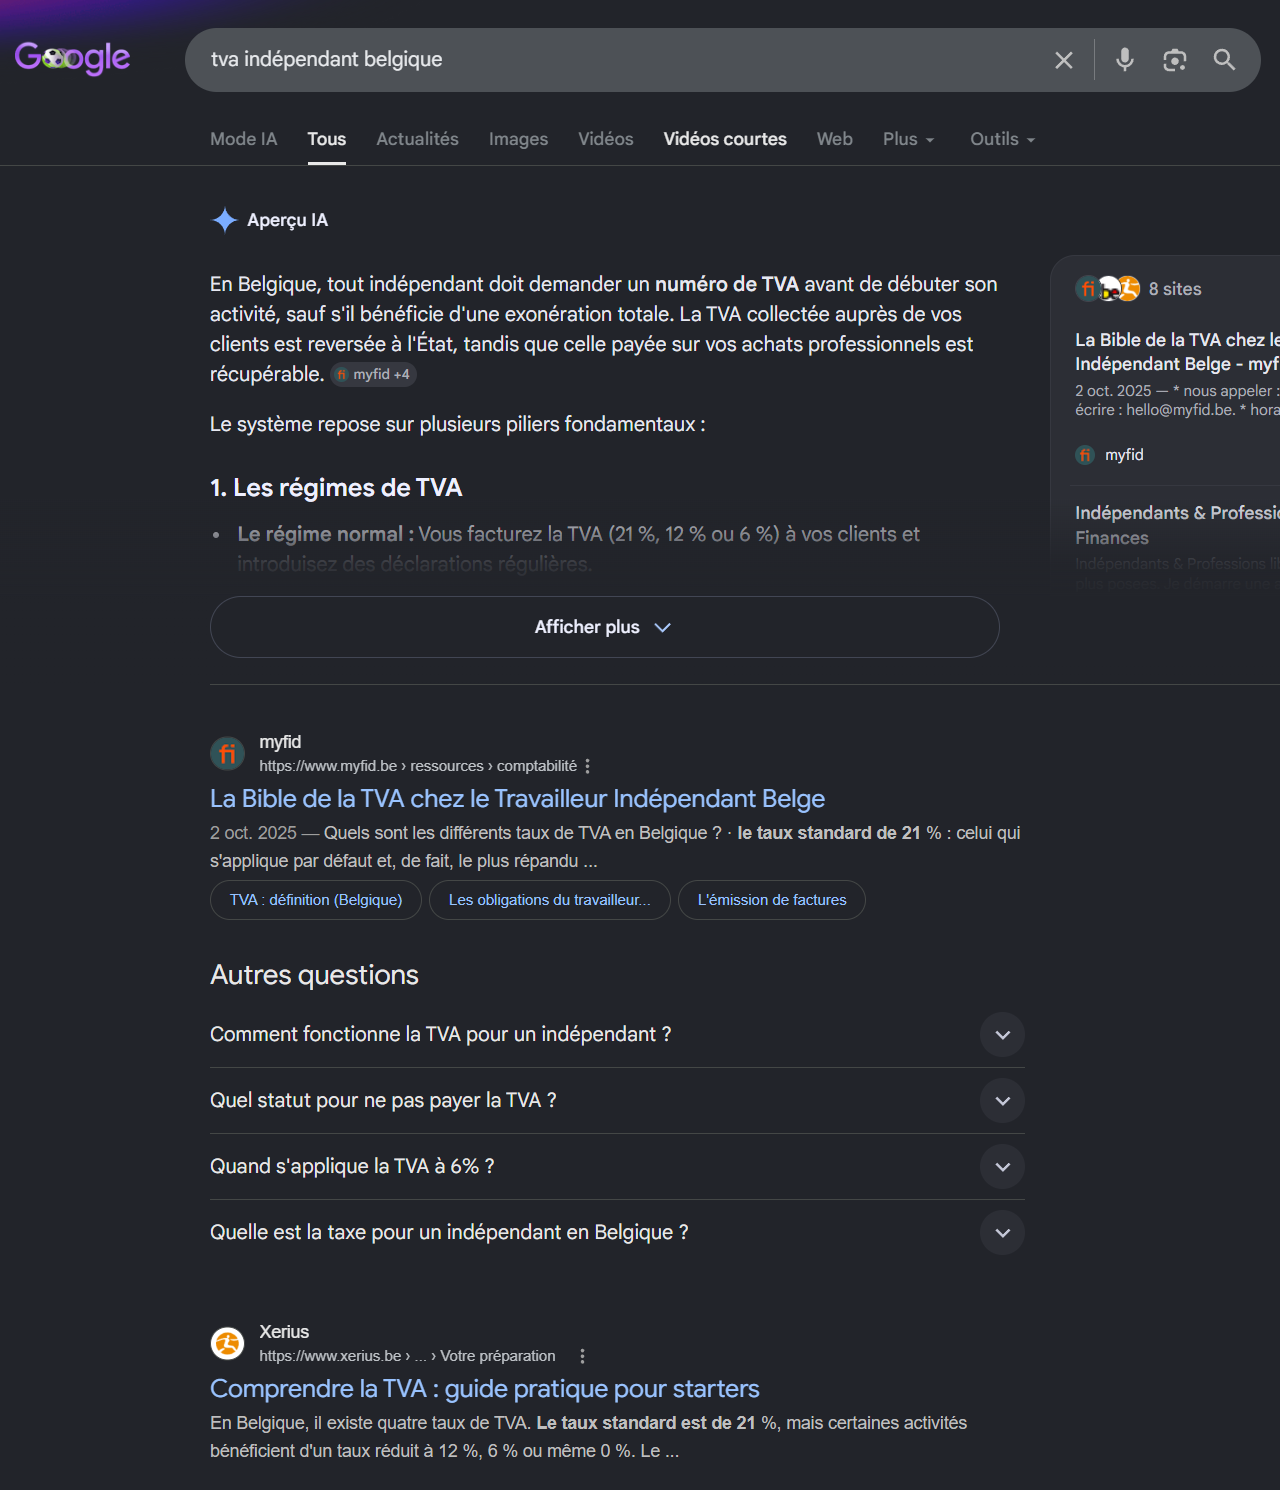The height and width of the screenshot is (1490, 1280).
Task: Switch to the Images tab
Action: (x=518, y=139)
